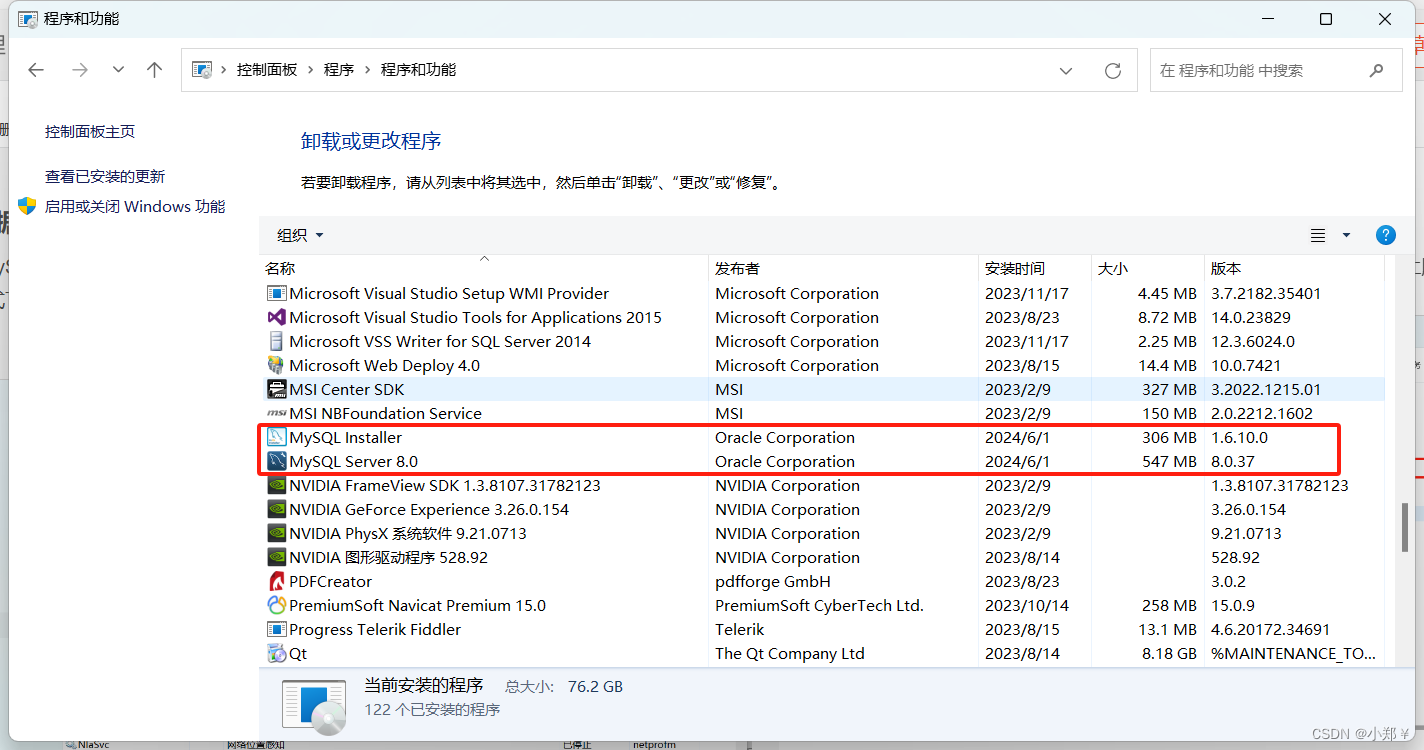This screenshot has height=750, width=1424.
Task: Open 查看已安装的更新 link
Action: tap(105, 176)
